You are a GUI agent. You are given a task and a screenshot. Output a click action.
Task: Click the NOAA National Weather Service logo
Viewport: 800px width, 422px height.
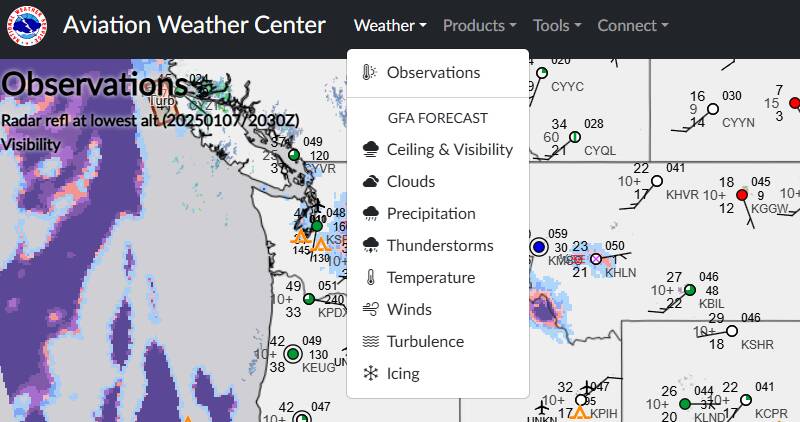point(24,25)
